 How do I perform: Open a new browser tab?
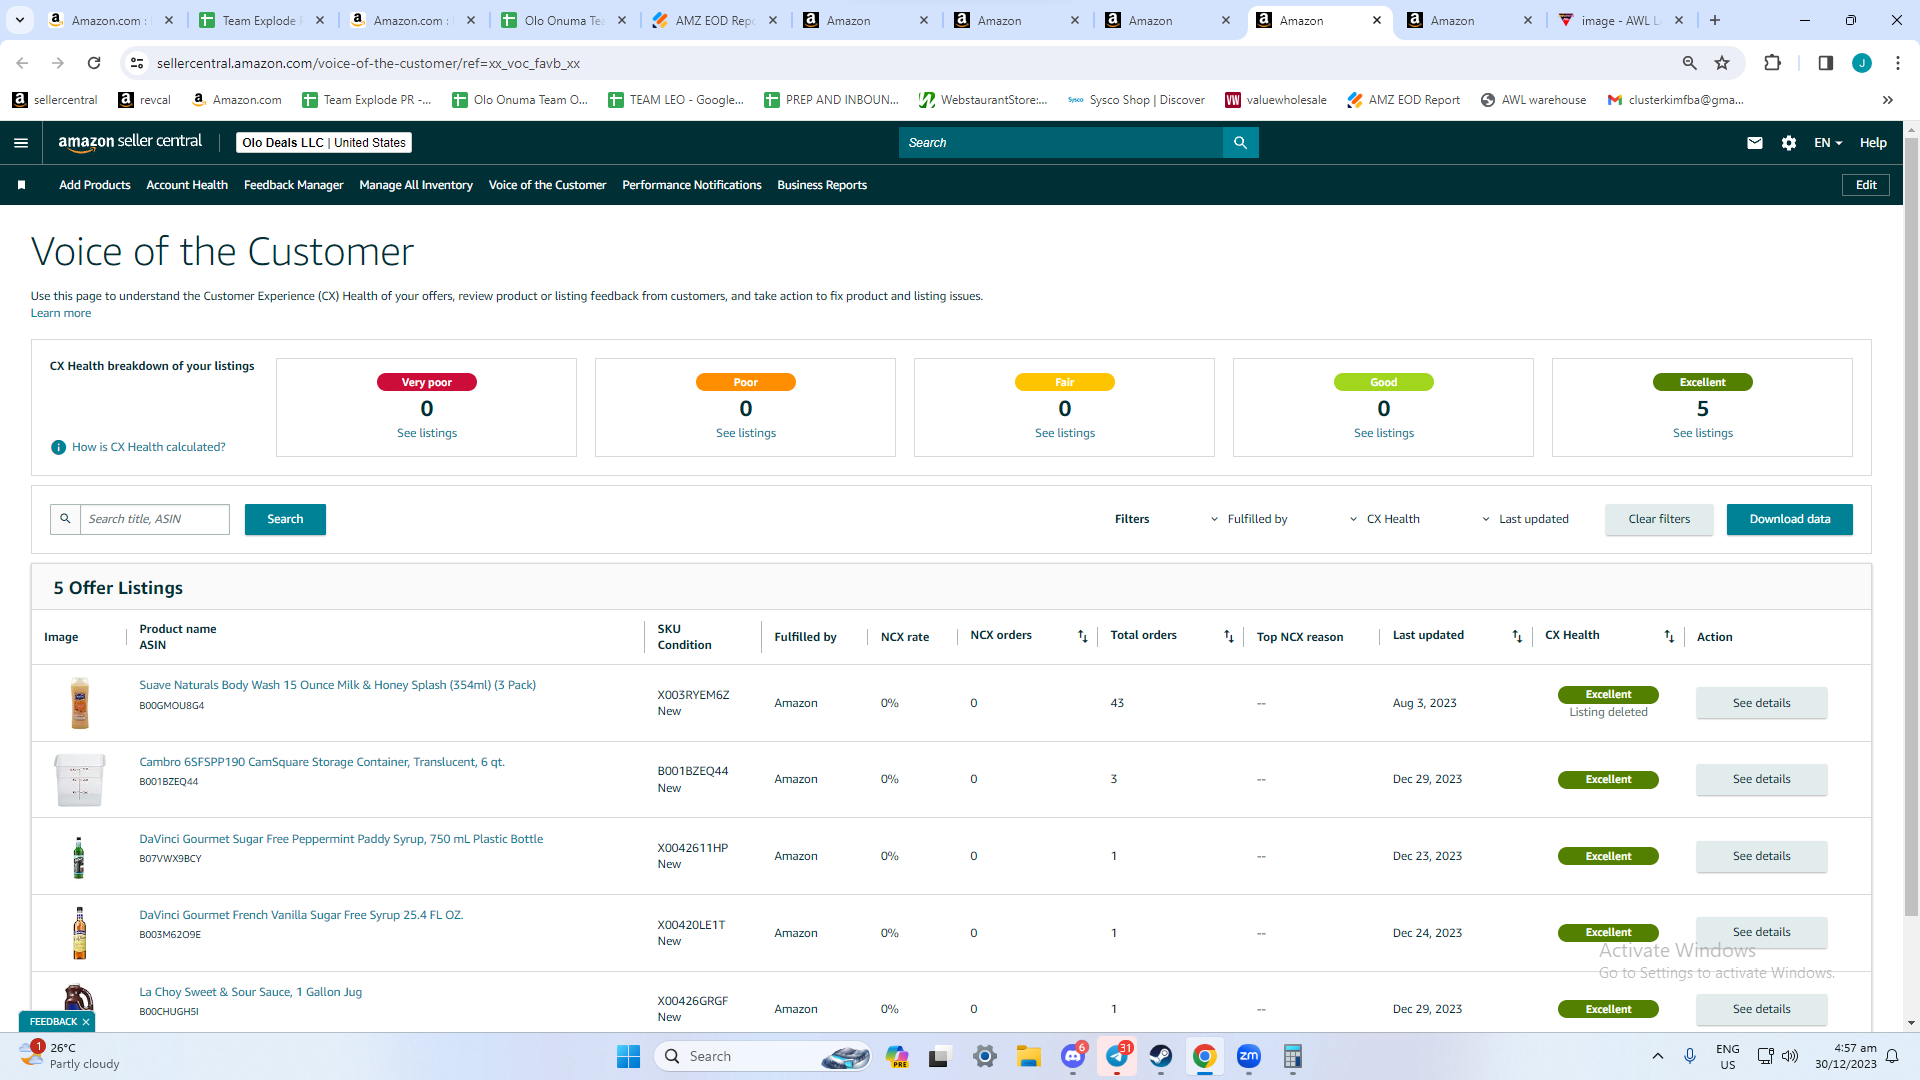tap(1715, 20)
